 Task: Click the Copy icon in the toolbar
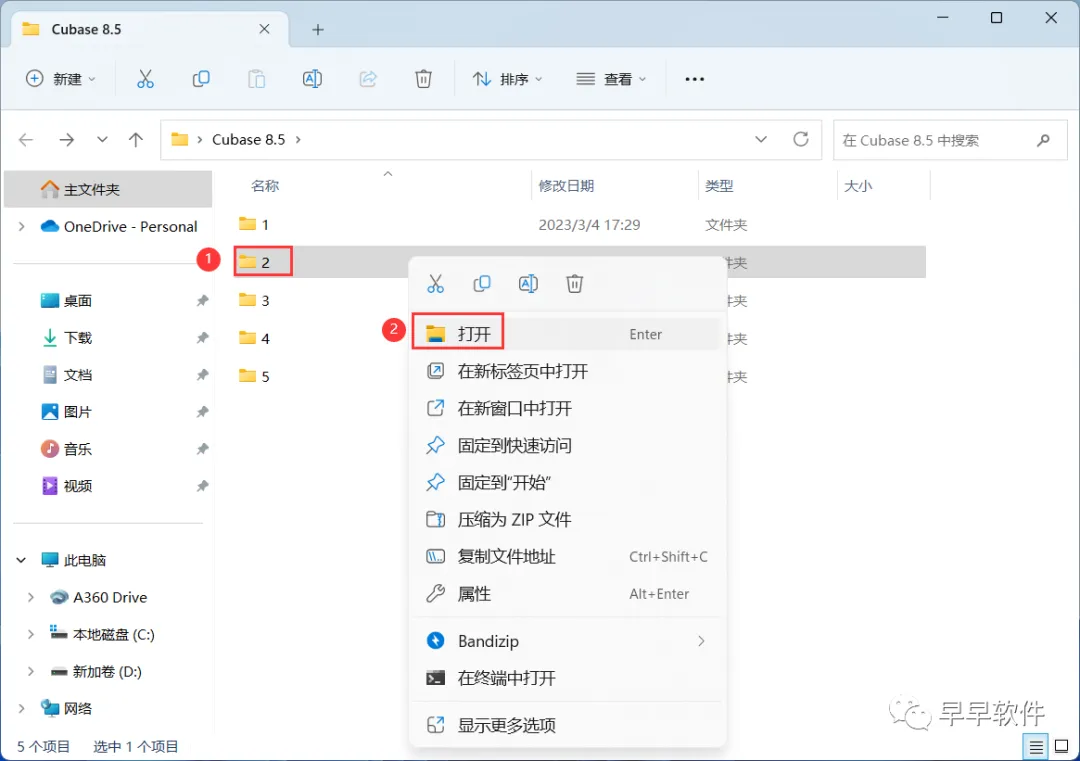coord(201,79)
